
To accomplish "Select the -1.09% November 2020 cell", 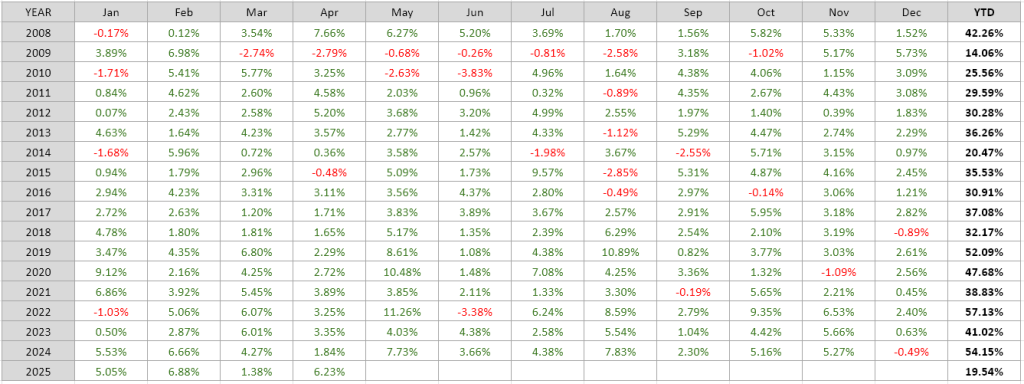I will 838,271.
